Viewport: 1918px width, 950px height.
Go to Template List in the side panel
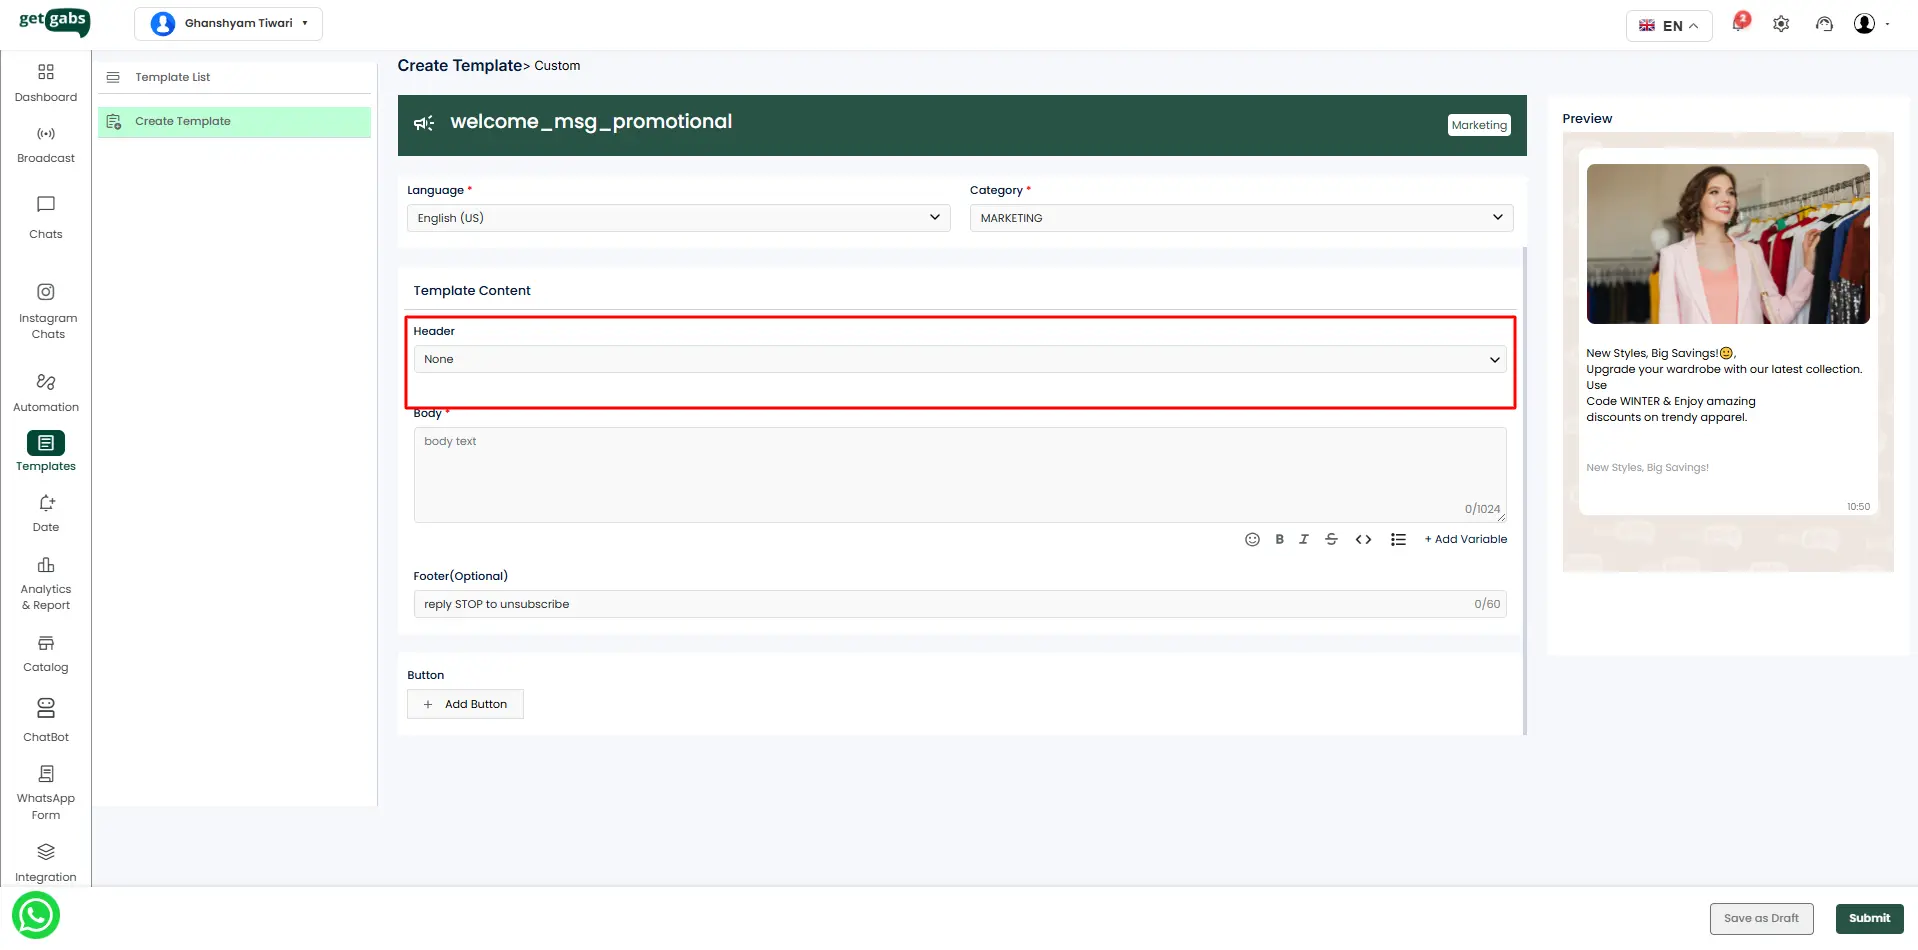173,77
